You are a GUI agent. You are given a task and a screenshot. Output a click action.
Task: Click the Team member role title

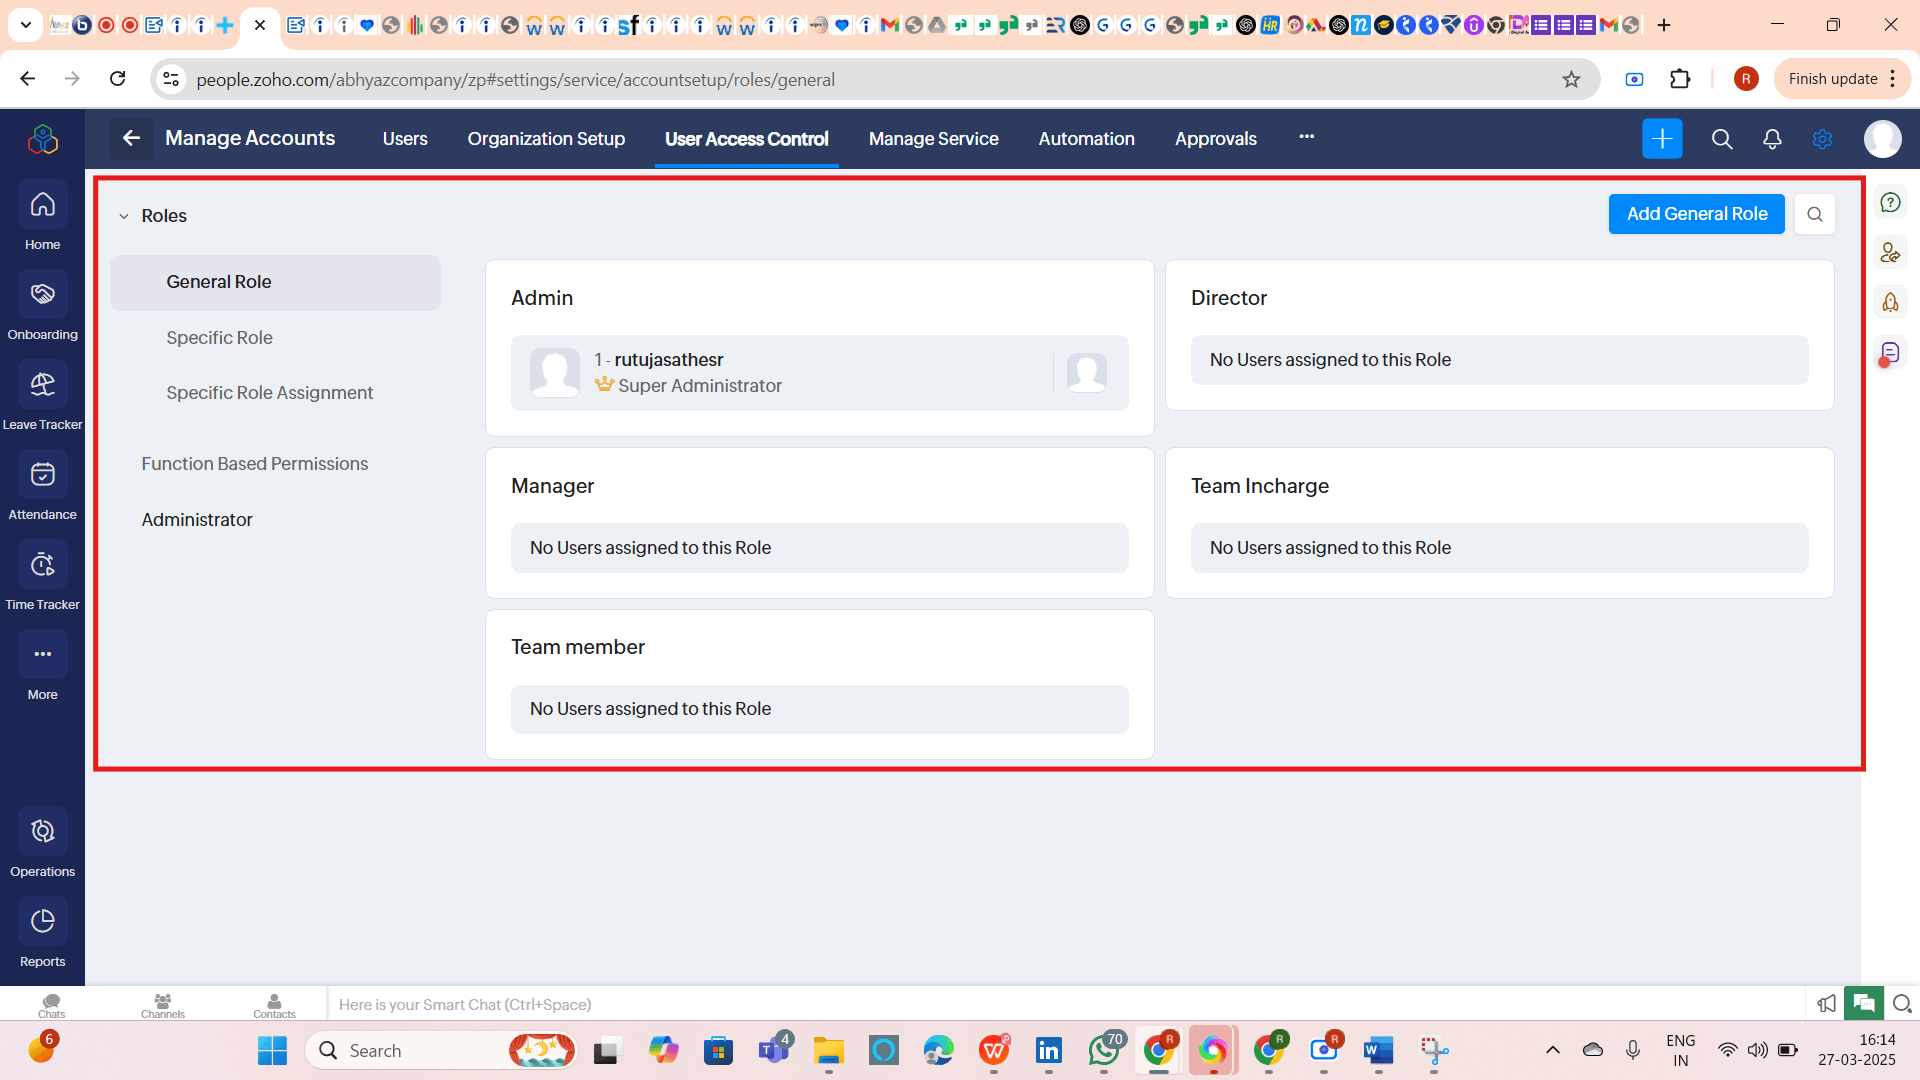pyautogui.click(x=578, y=647)
